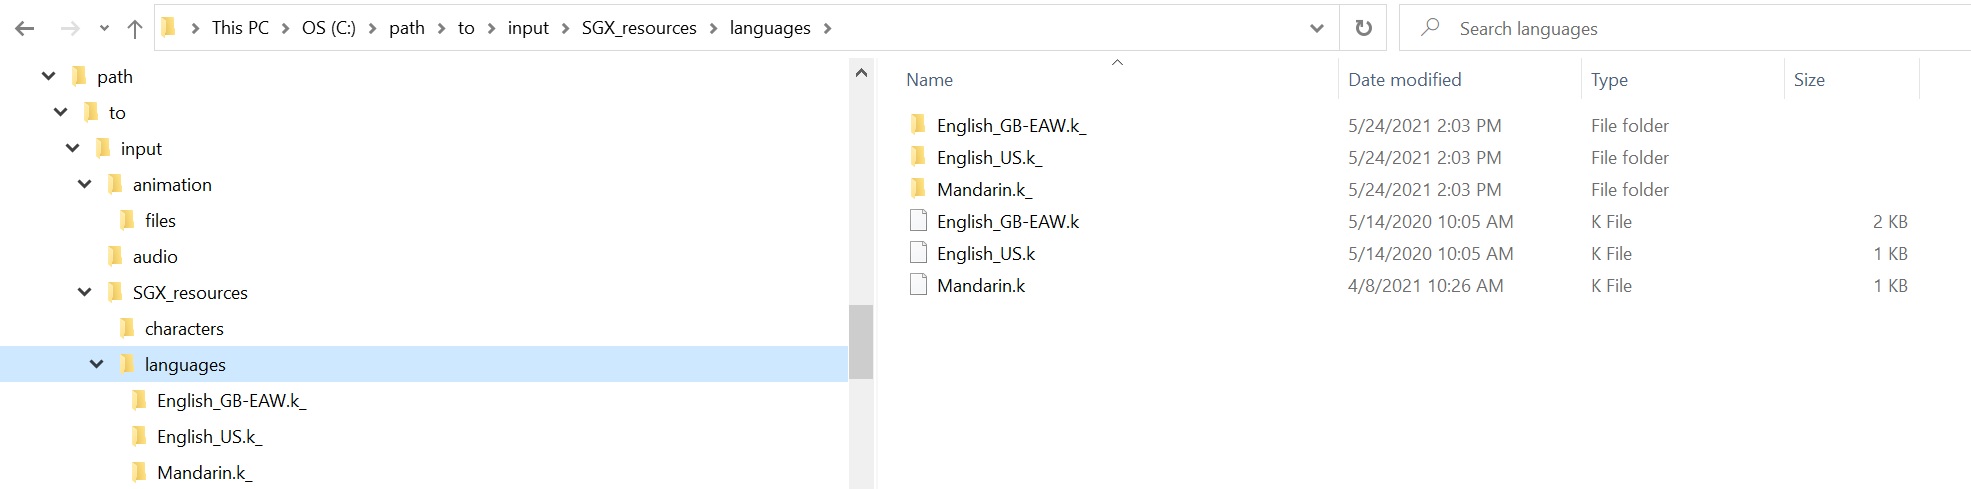Click the Type column header
Screen dimensions: 1971x489
(x=1609, y=80)
